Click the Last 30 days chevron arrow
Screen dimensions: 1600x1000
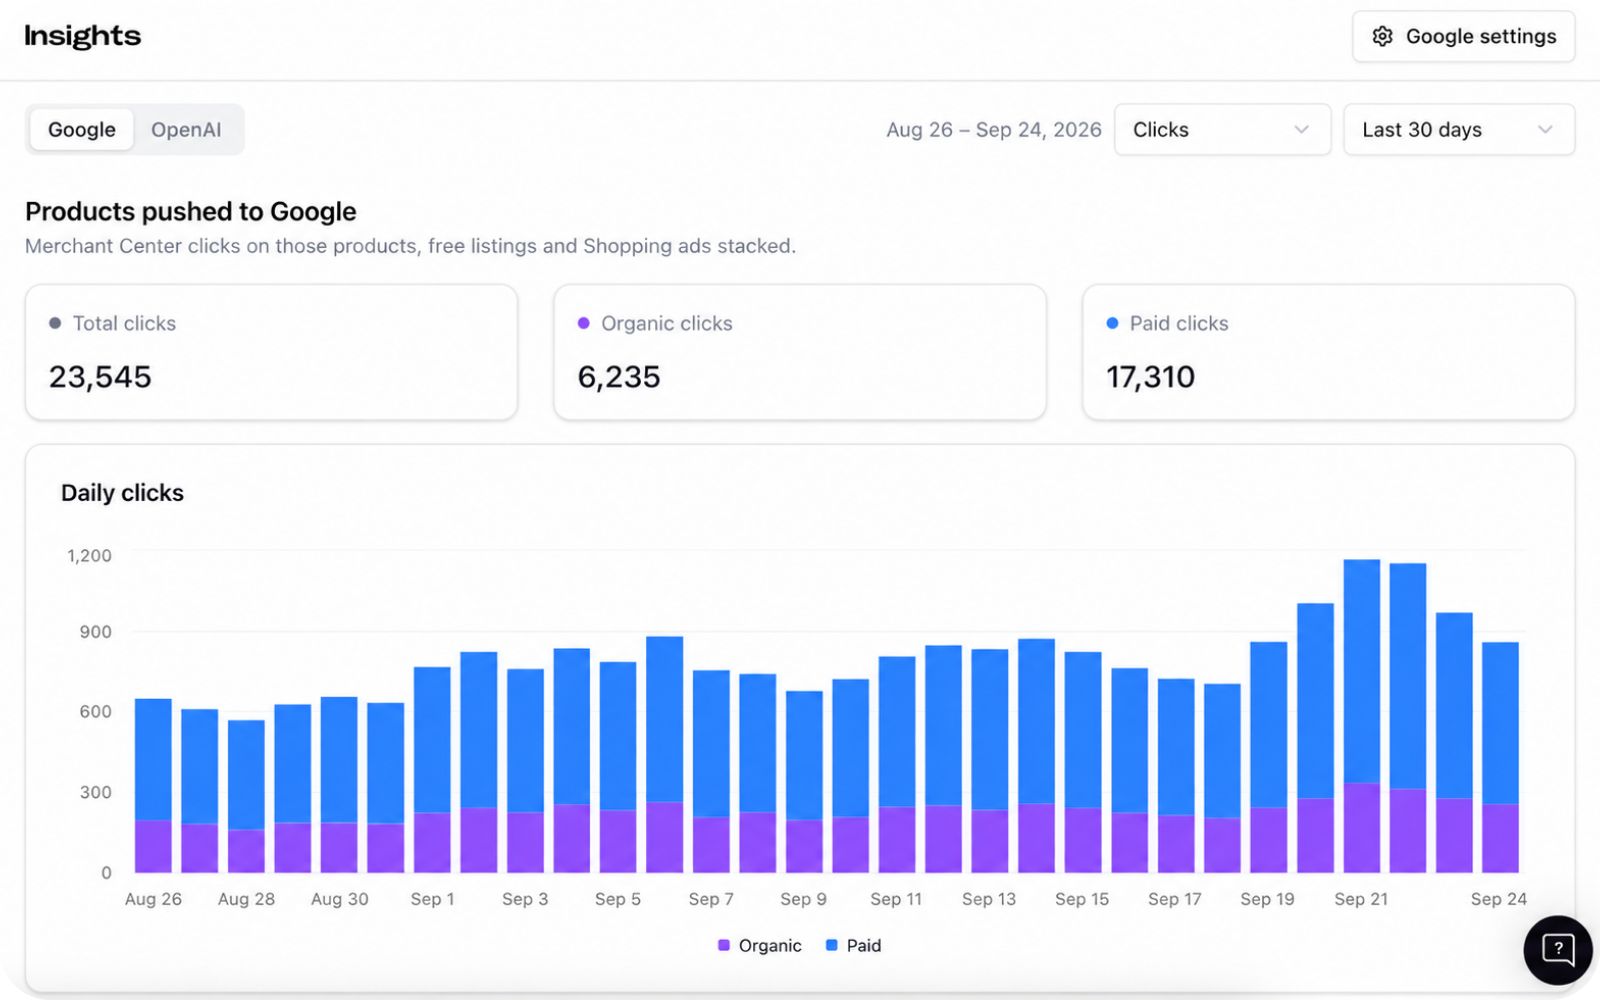tap(1545, 130)
